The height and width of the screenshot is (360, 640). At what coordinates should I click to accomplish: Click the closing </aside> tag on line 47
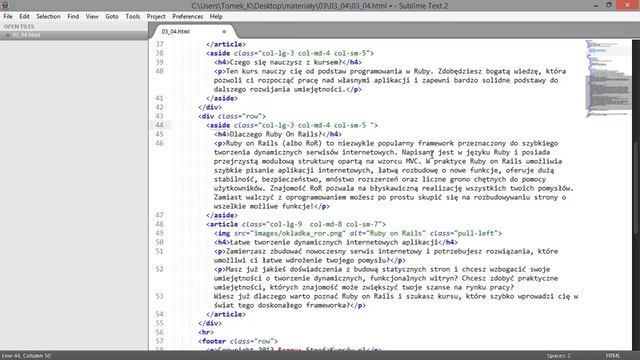[x=222, y=216]
